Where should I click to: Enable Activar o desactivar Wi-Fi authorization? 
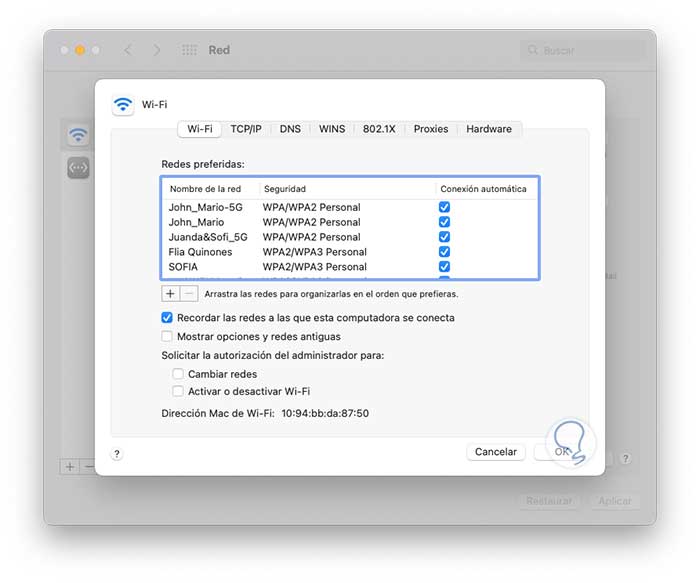tap(178, 391)
